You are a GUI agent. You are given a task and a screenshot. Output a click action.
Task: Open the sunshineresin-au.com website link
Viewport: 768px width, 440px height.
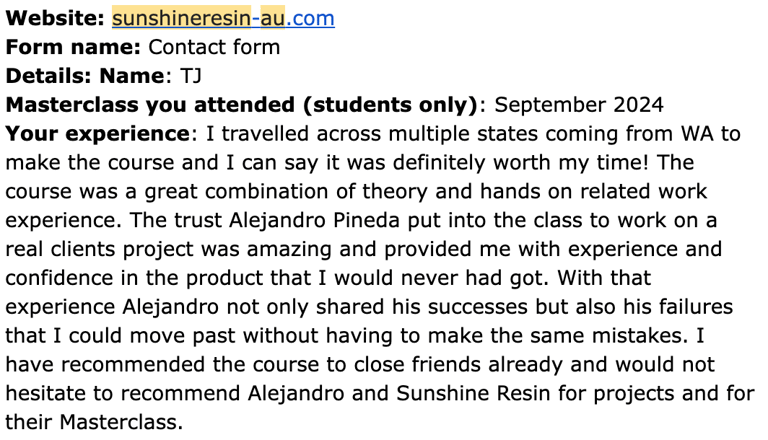pos(223,19)
